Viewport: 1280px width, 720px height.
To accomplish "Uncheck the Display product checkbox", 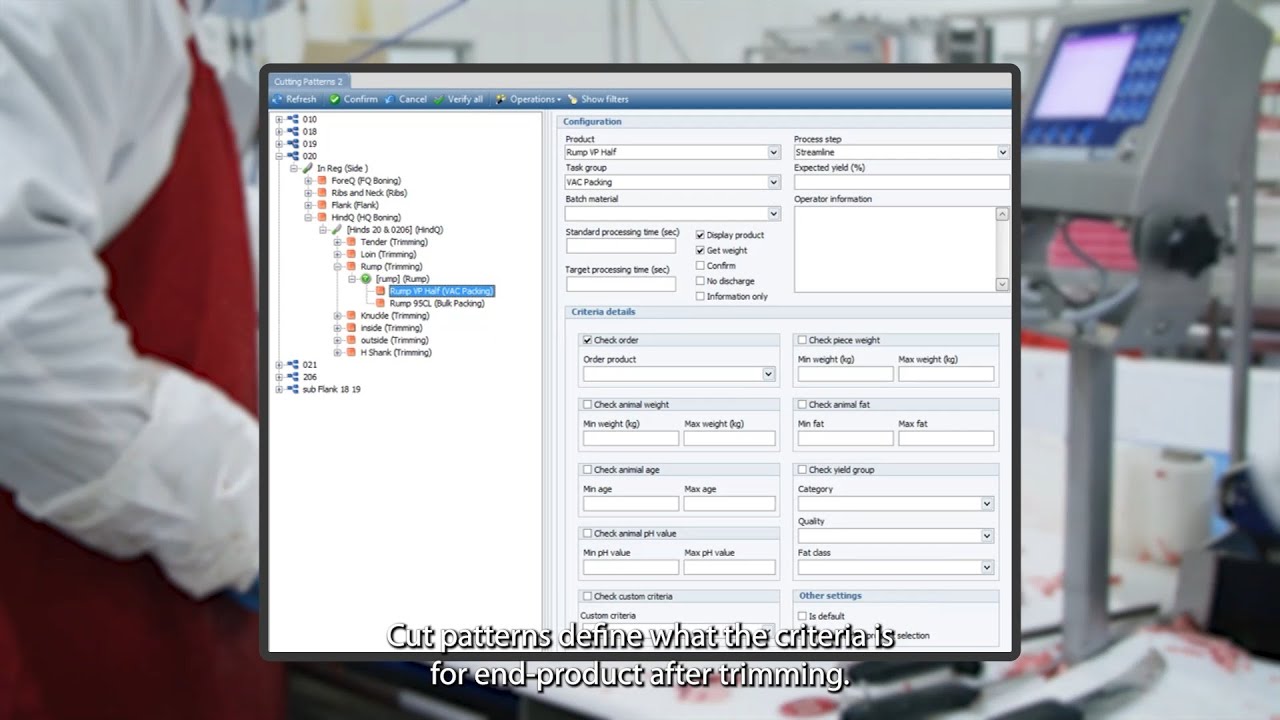I will pos(700,235).
